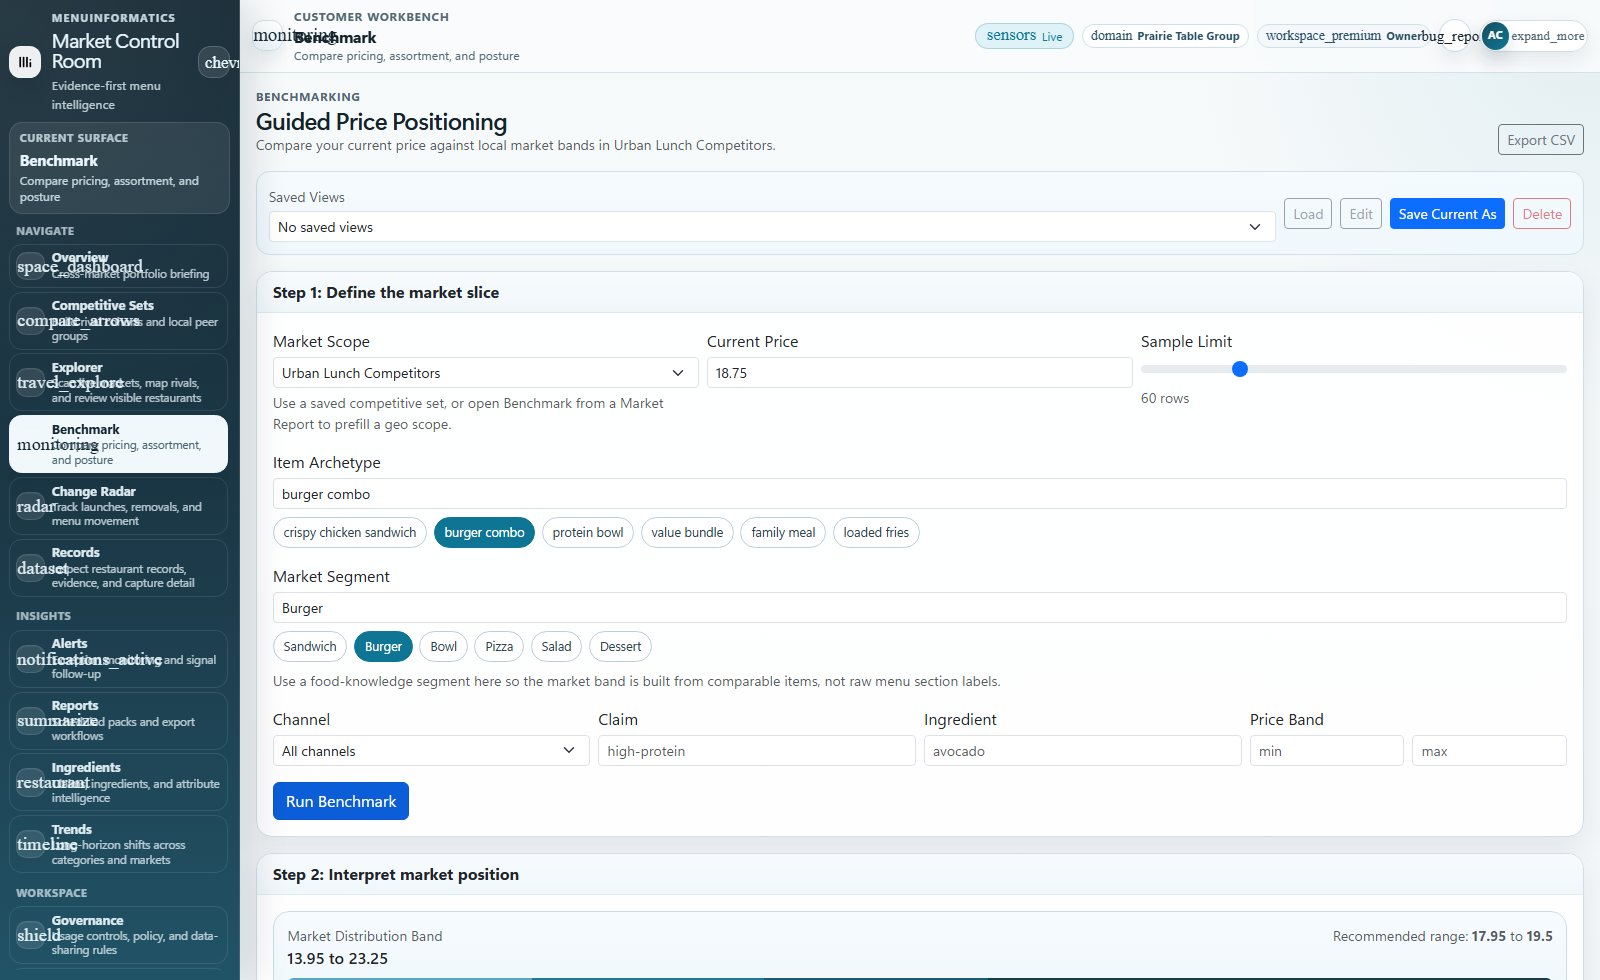
Task: Select the Sandwich segment chip
Action: [310, 646]
